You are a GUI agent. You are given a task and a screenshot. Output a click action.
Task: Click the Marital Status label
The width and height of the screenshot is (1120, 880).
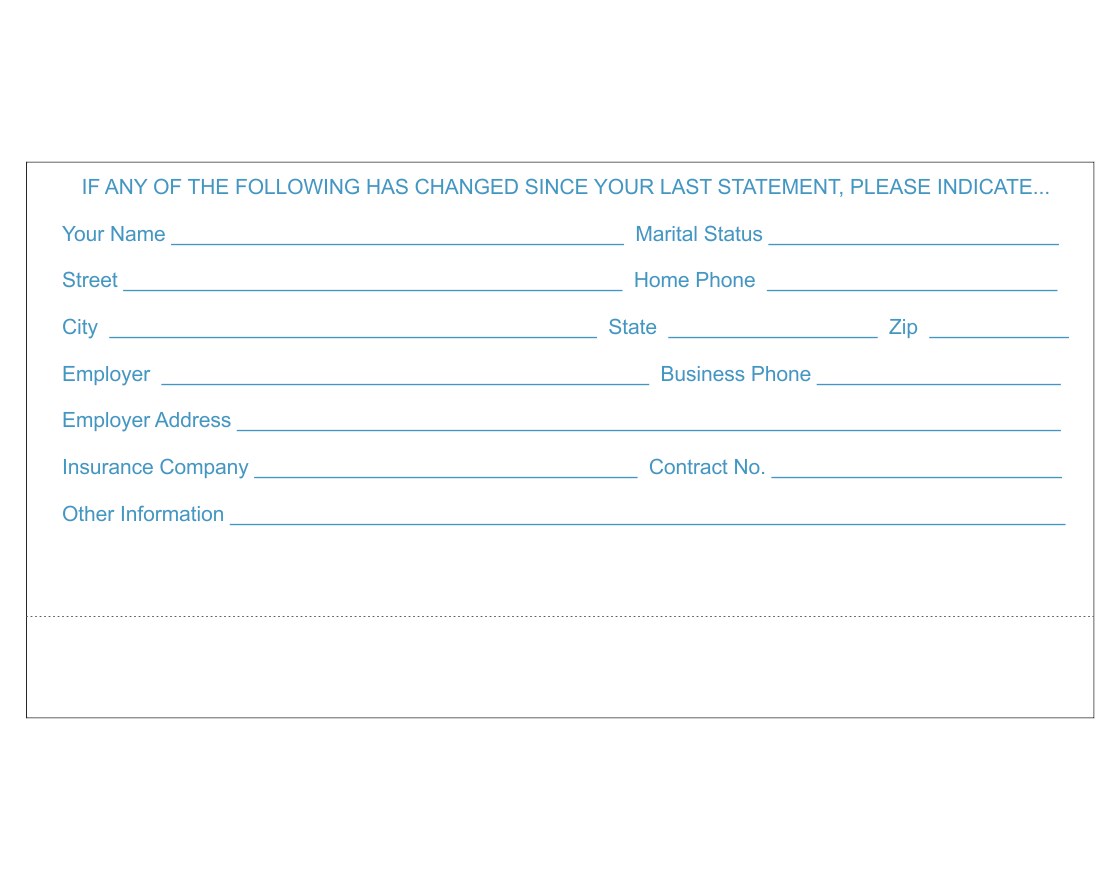click(699, 234)
